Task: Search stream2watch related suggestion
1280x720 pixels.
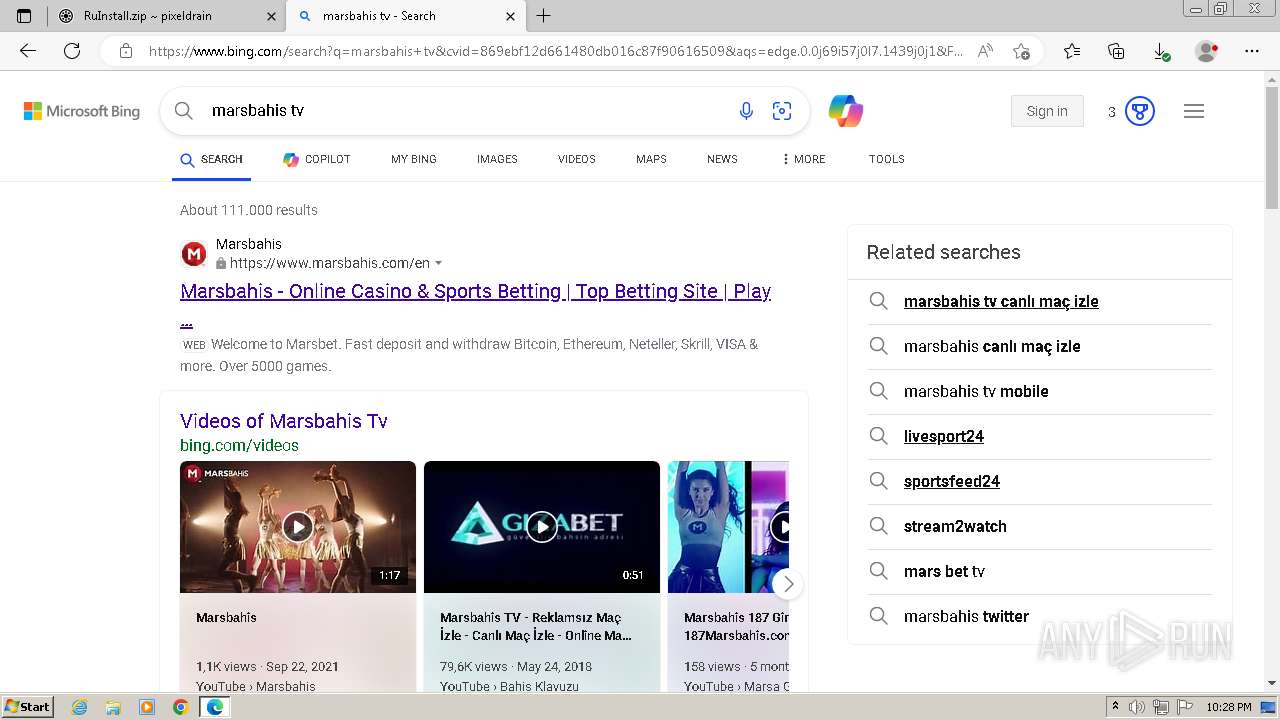Action: (x=955, y=526)
